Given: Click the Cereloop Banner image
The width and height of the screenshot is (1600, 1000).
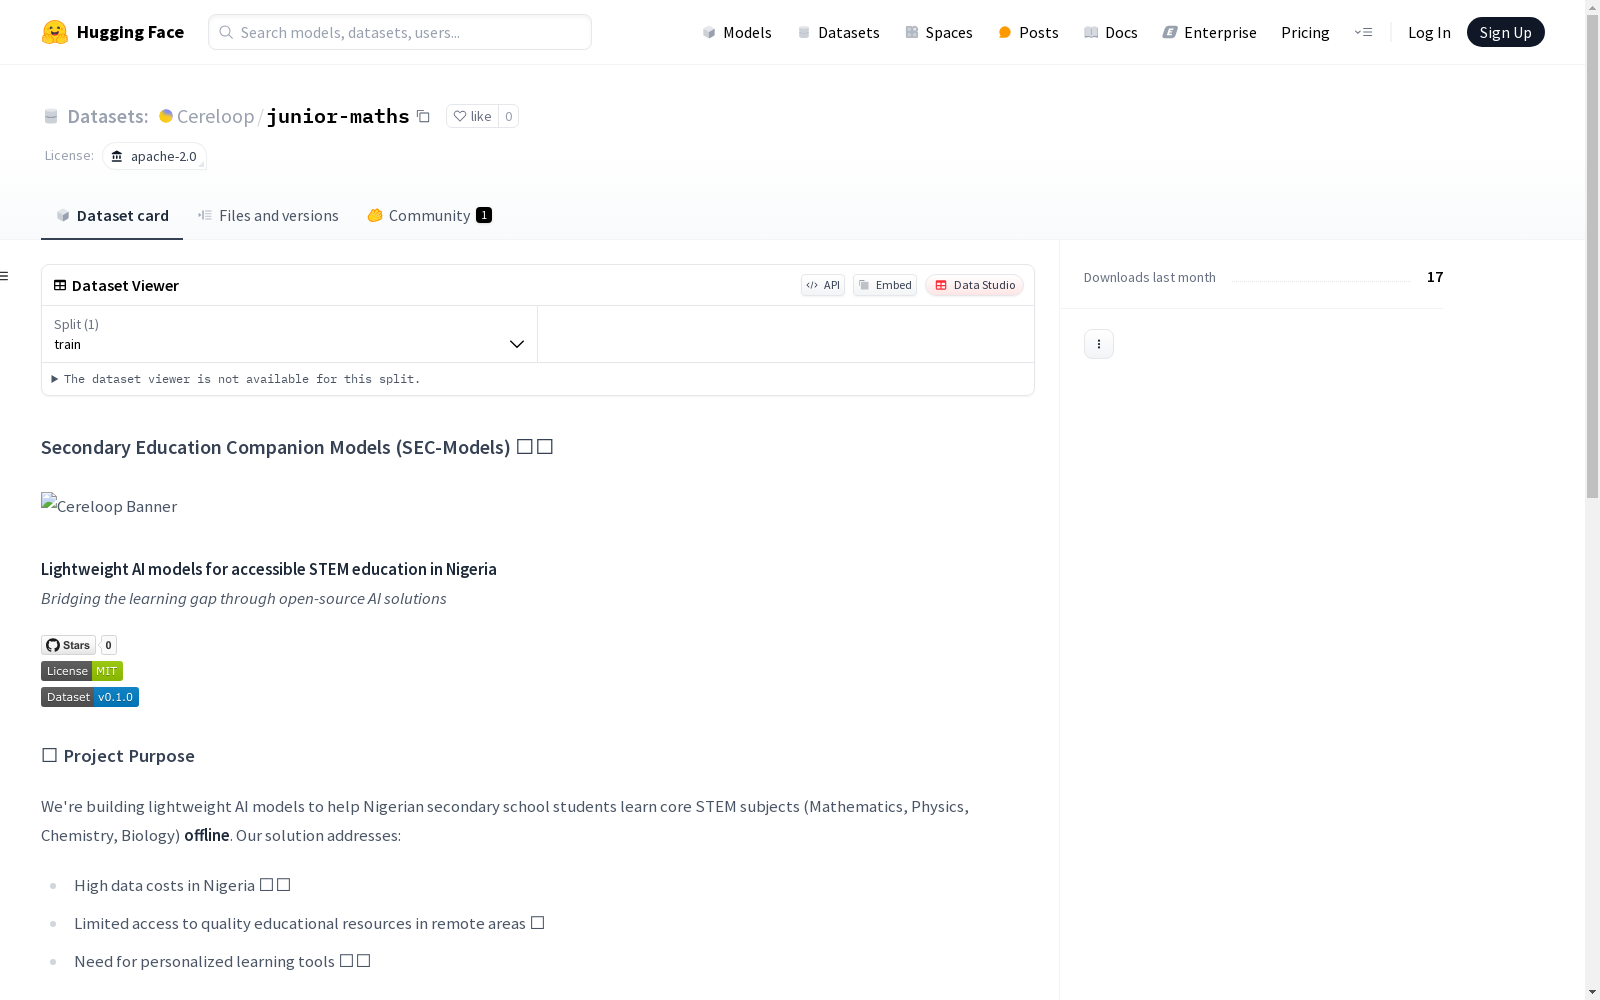Looking at the screenshot, I should click(109, 505).
